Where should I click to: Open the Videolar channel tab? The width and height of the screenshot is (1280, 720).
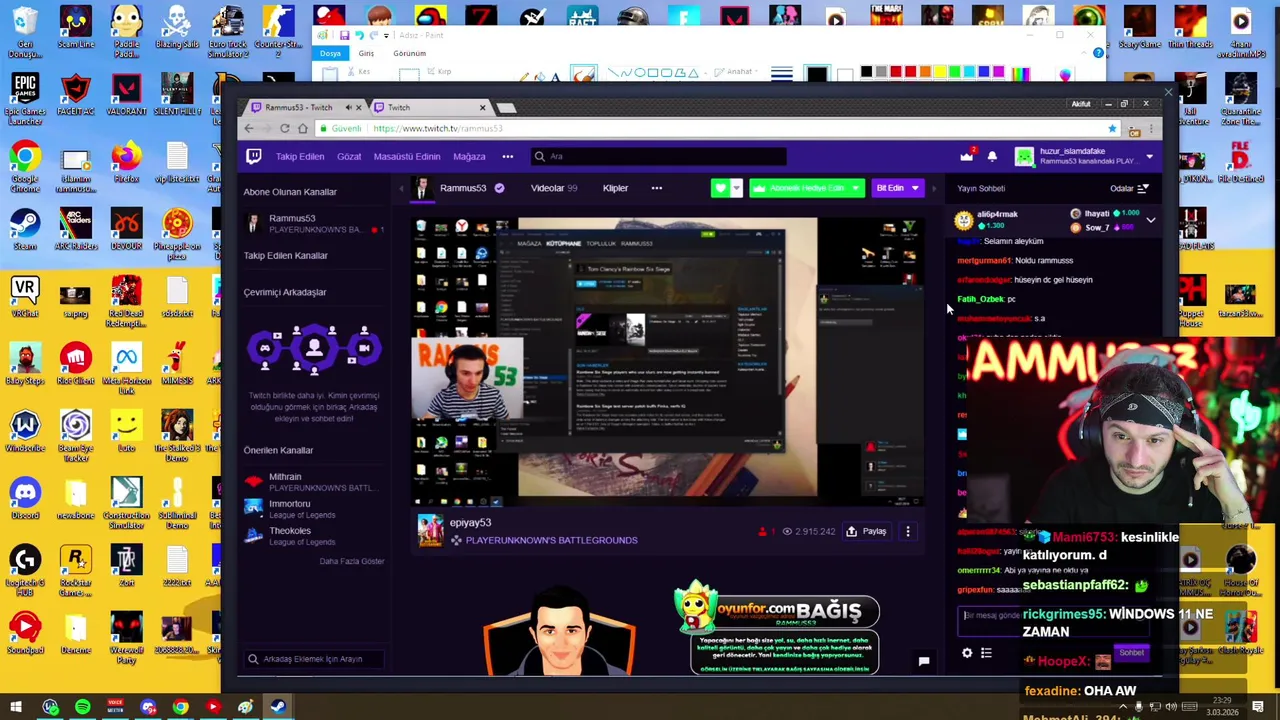[553, 188]
